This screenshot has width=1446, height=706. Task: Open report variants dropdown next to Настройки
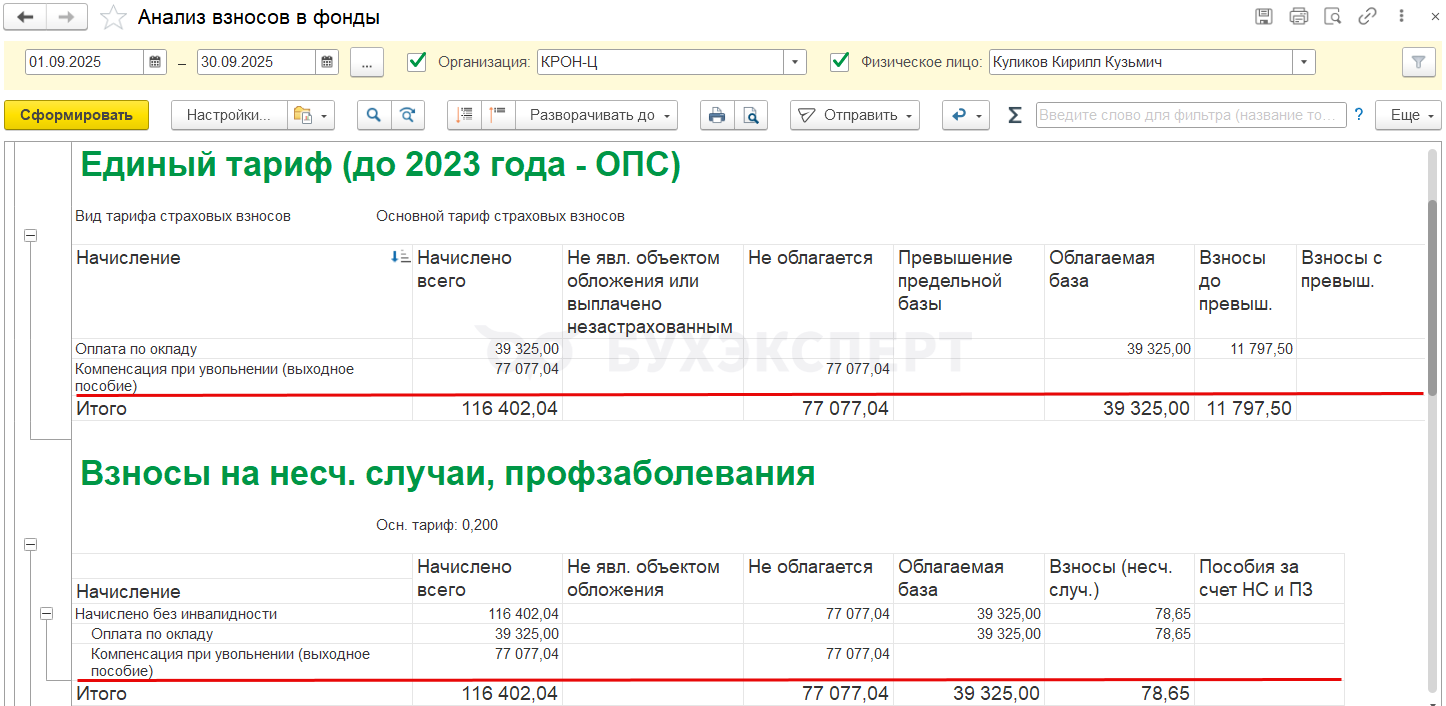(311, 115)
